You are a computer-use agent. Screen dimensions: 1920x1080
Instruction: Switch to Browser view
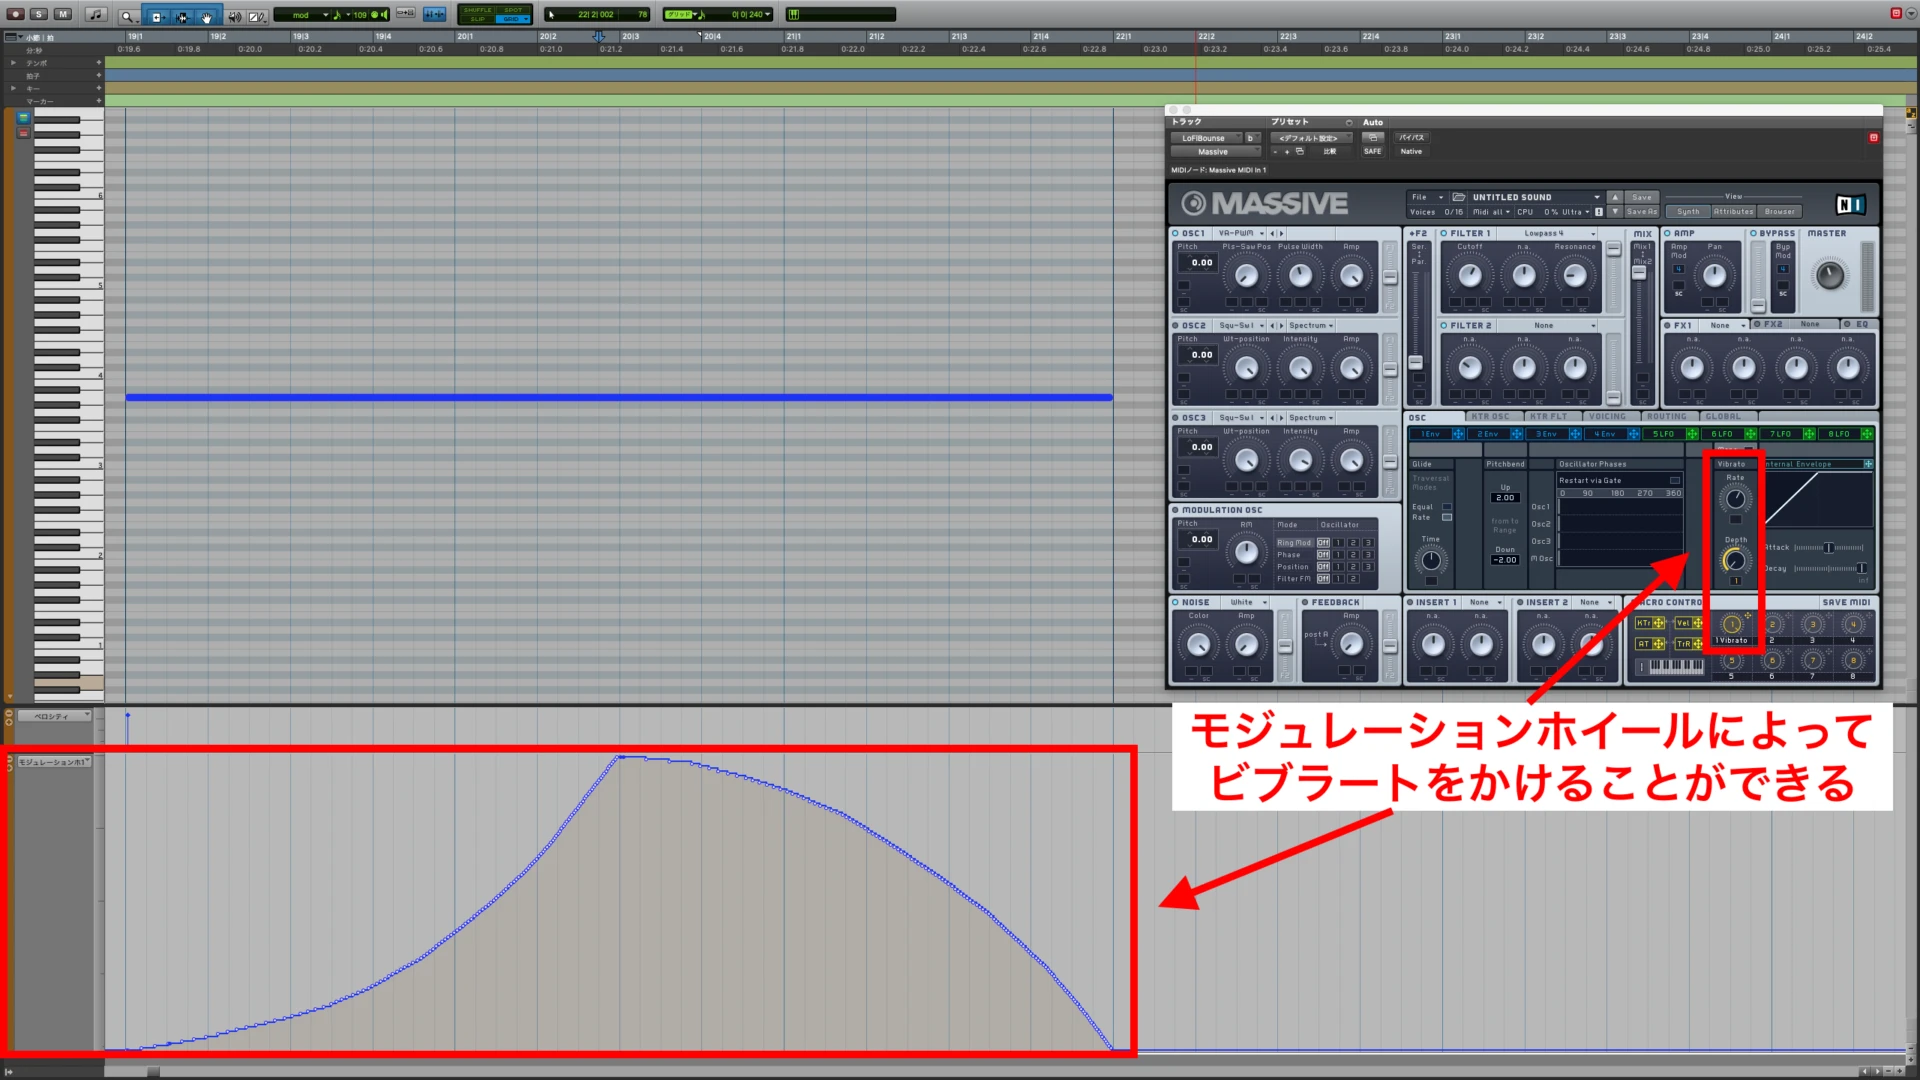click(1779, 212)
